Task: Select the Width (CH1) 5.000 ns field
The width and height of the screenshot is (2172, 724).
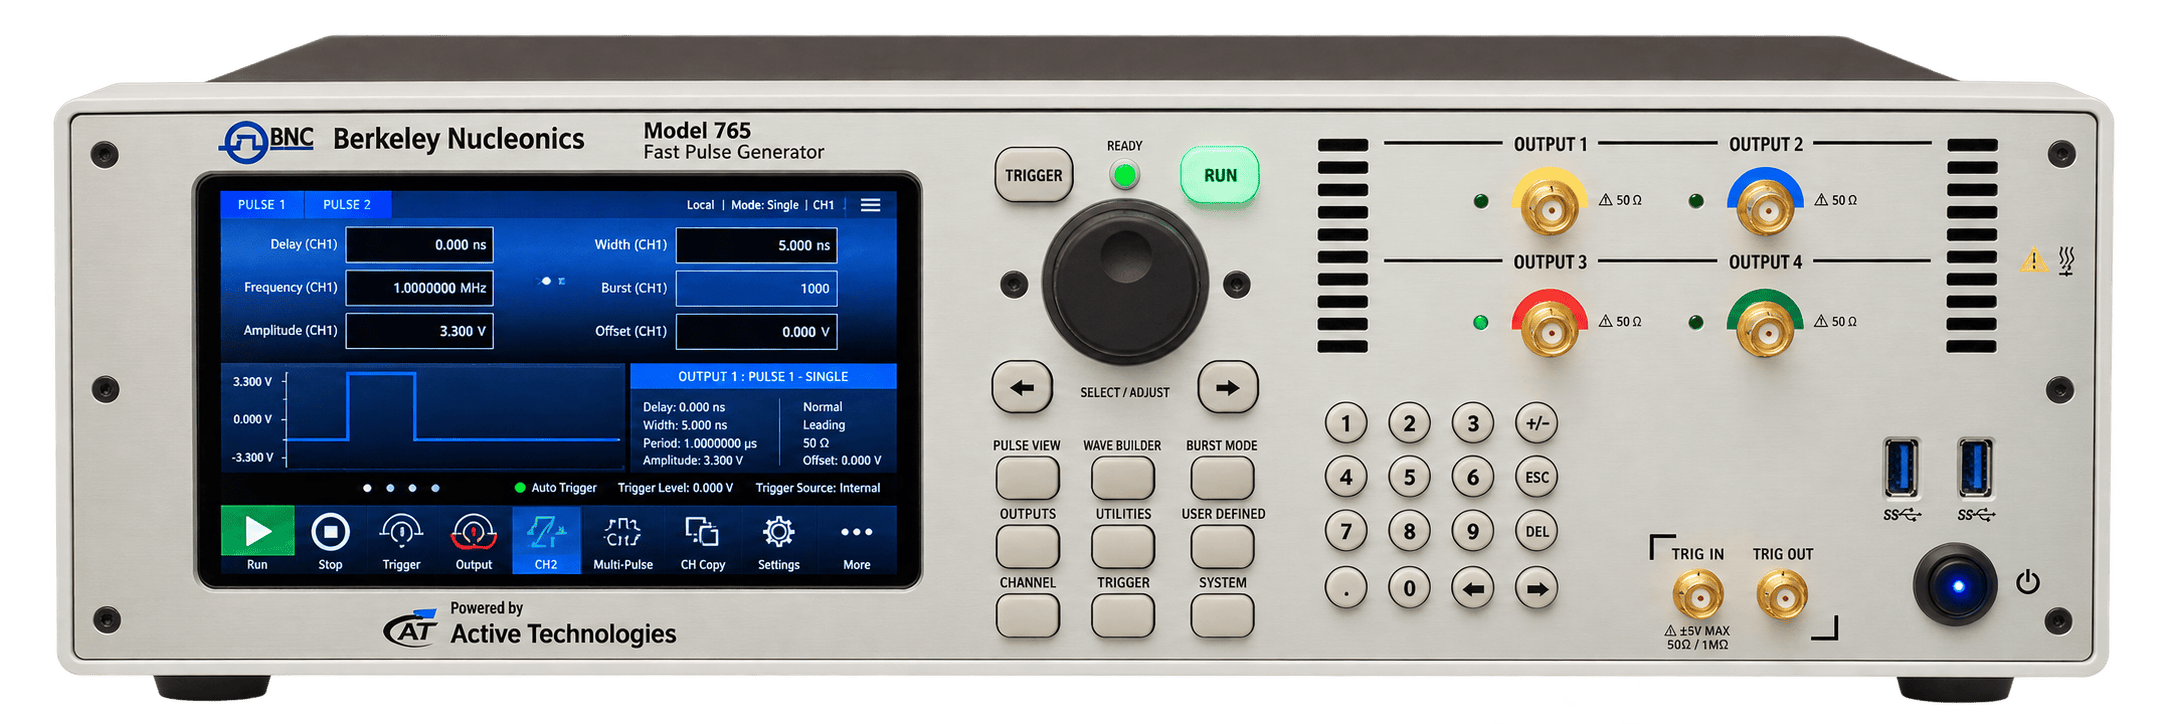Action: [757, 245]
